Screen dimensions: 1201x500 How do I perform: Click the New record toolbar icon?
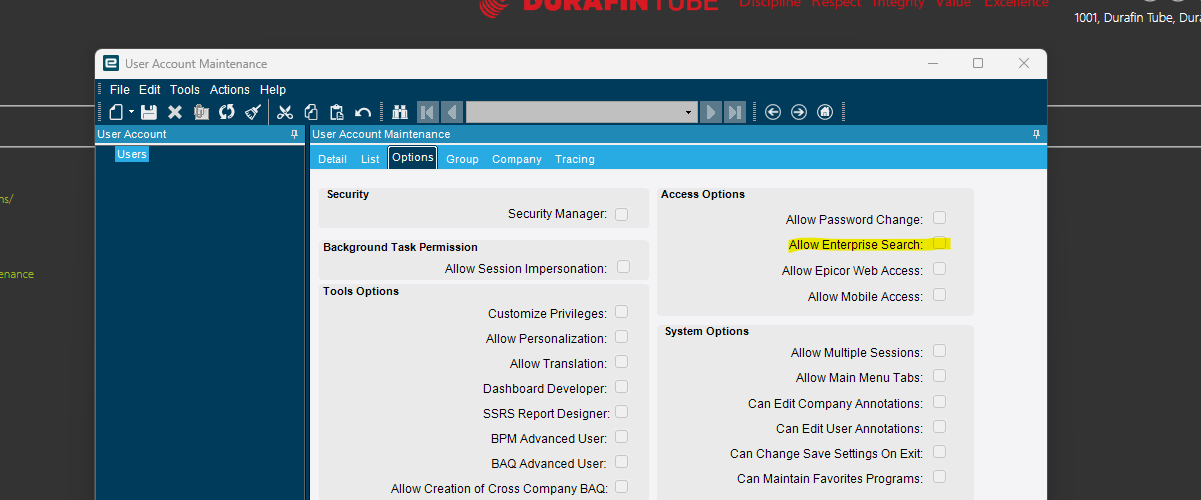pyautogui.click(x=116, y=112)
